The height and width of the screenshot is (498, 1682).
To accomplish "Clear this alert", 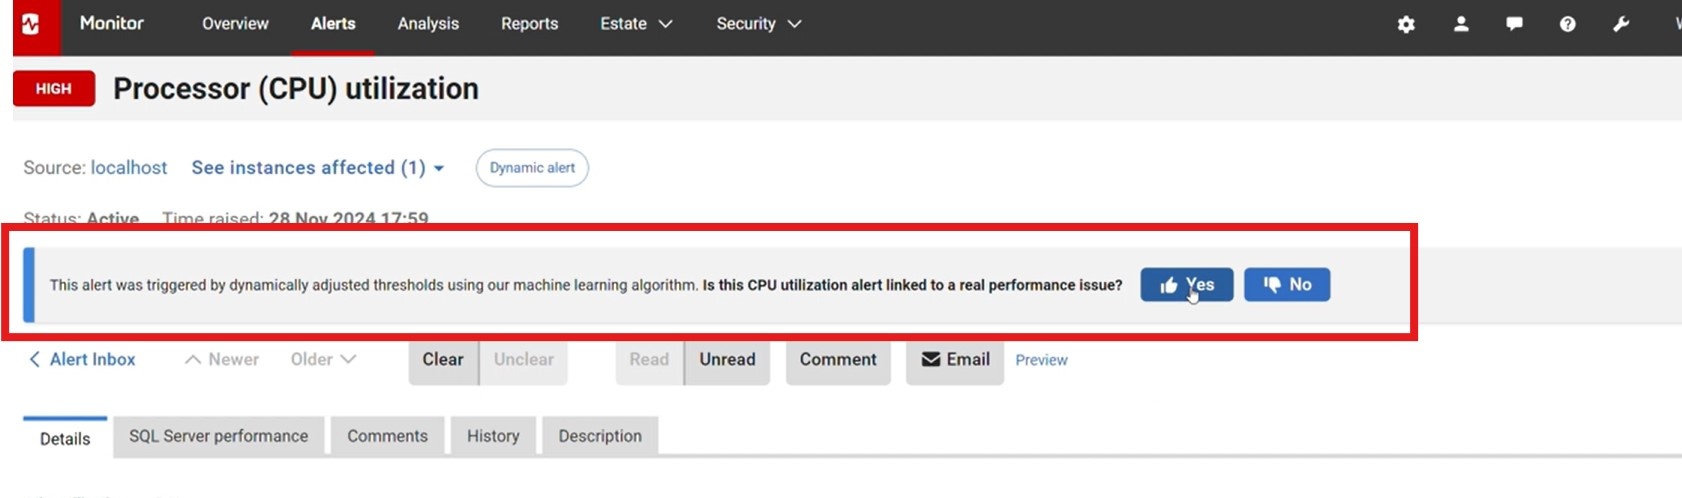I will 443,360.
